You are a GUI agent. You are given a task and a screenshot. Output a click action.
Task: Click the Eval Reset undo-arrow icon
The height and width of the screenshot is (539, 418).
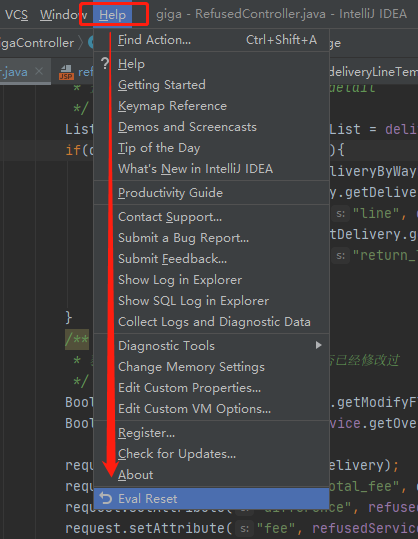[x=106, y=498]
